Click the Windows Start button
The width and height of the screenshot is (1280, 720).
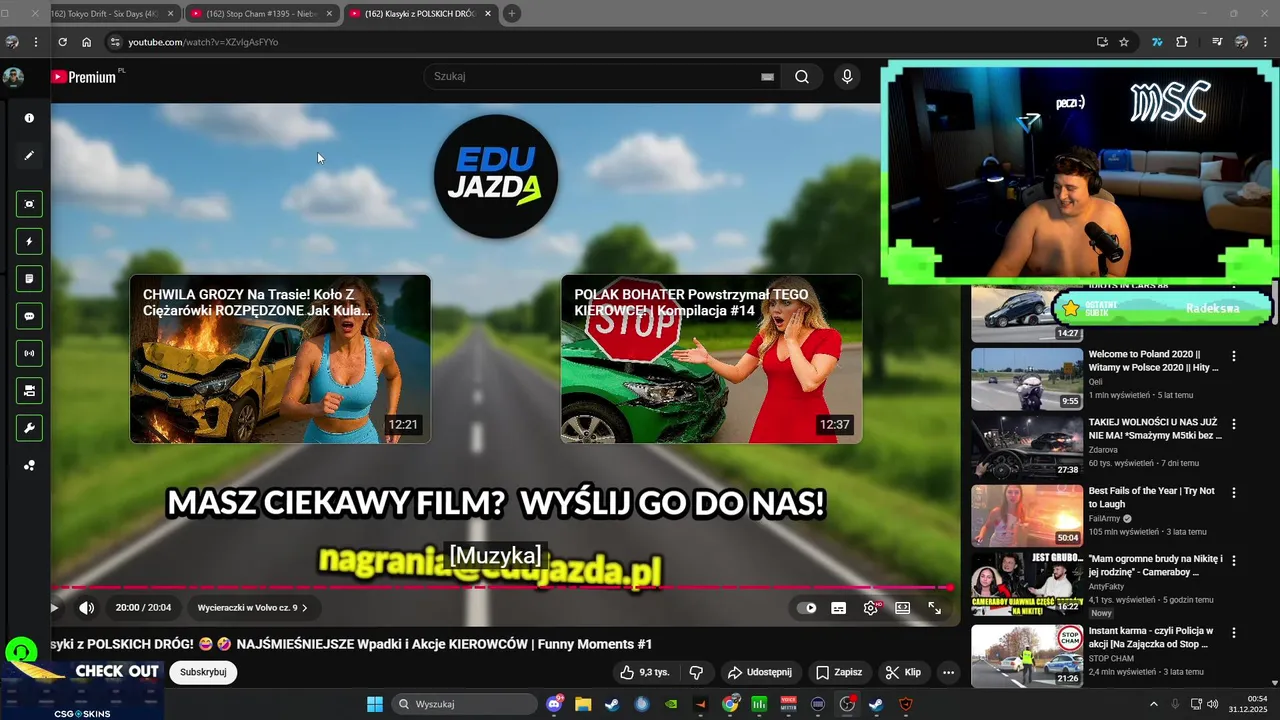click(x=375, y=704)
